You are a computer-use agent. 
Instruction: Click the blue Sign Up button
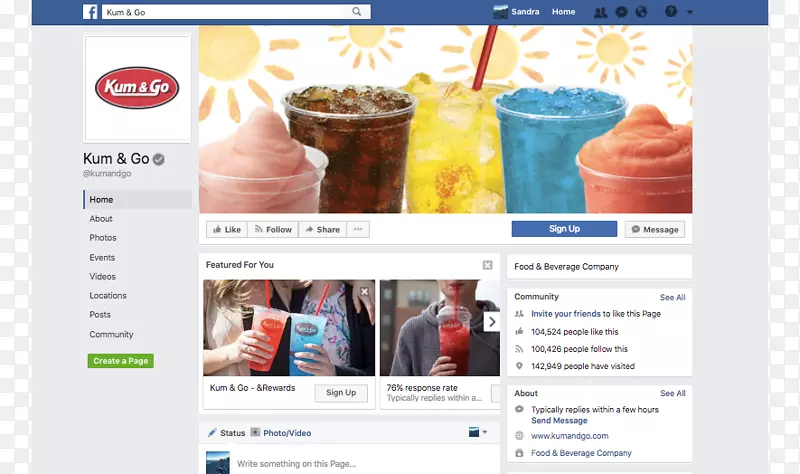pyautogui.click(x=564, y=229)
